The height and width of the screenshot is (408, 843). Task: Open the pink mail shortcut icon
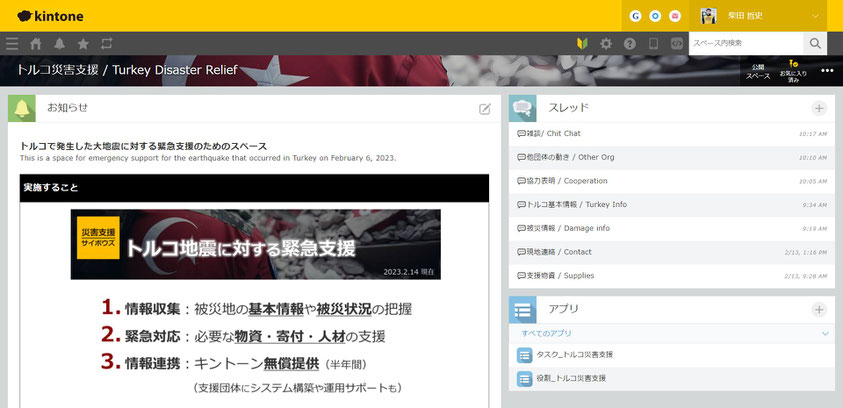tap(675, 16)
